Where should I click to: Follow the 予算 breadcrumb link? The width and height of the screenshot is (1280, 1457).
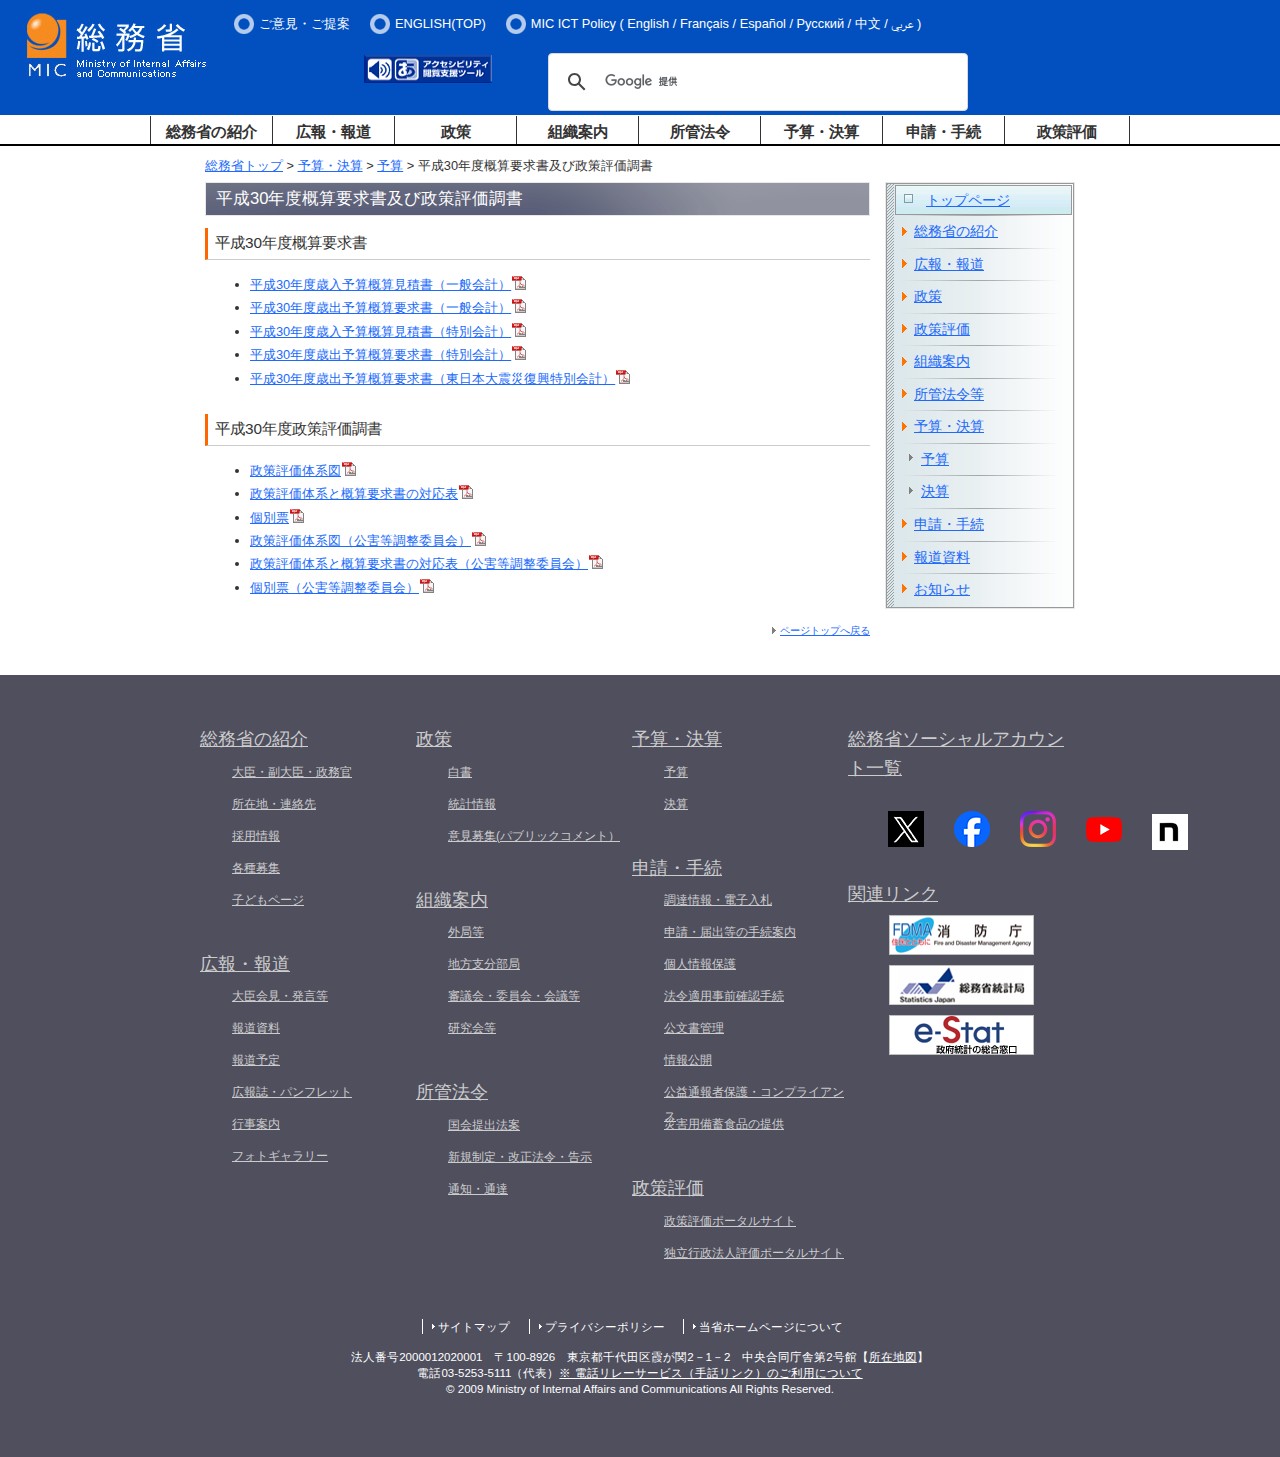tap(390, 166)
